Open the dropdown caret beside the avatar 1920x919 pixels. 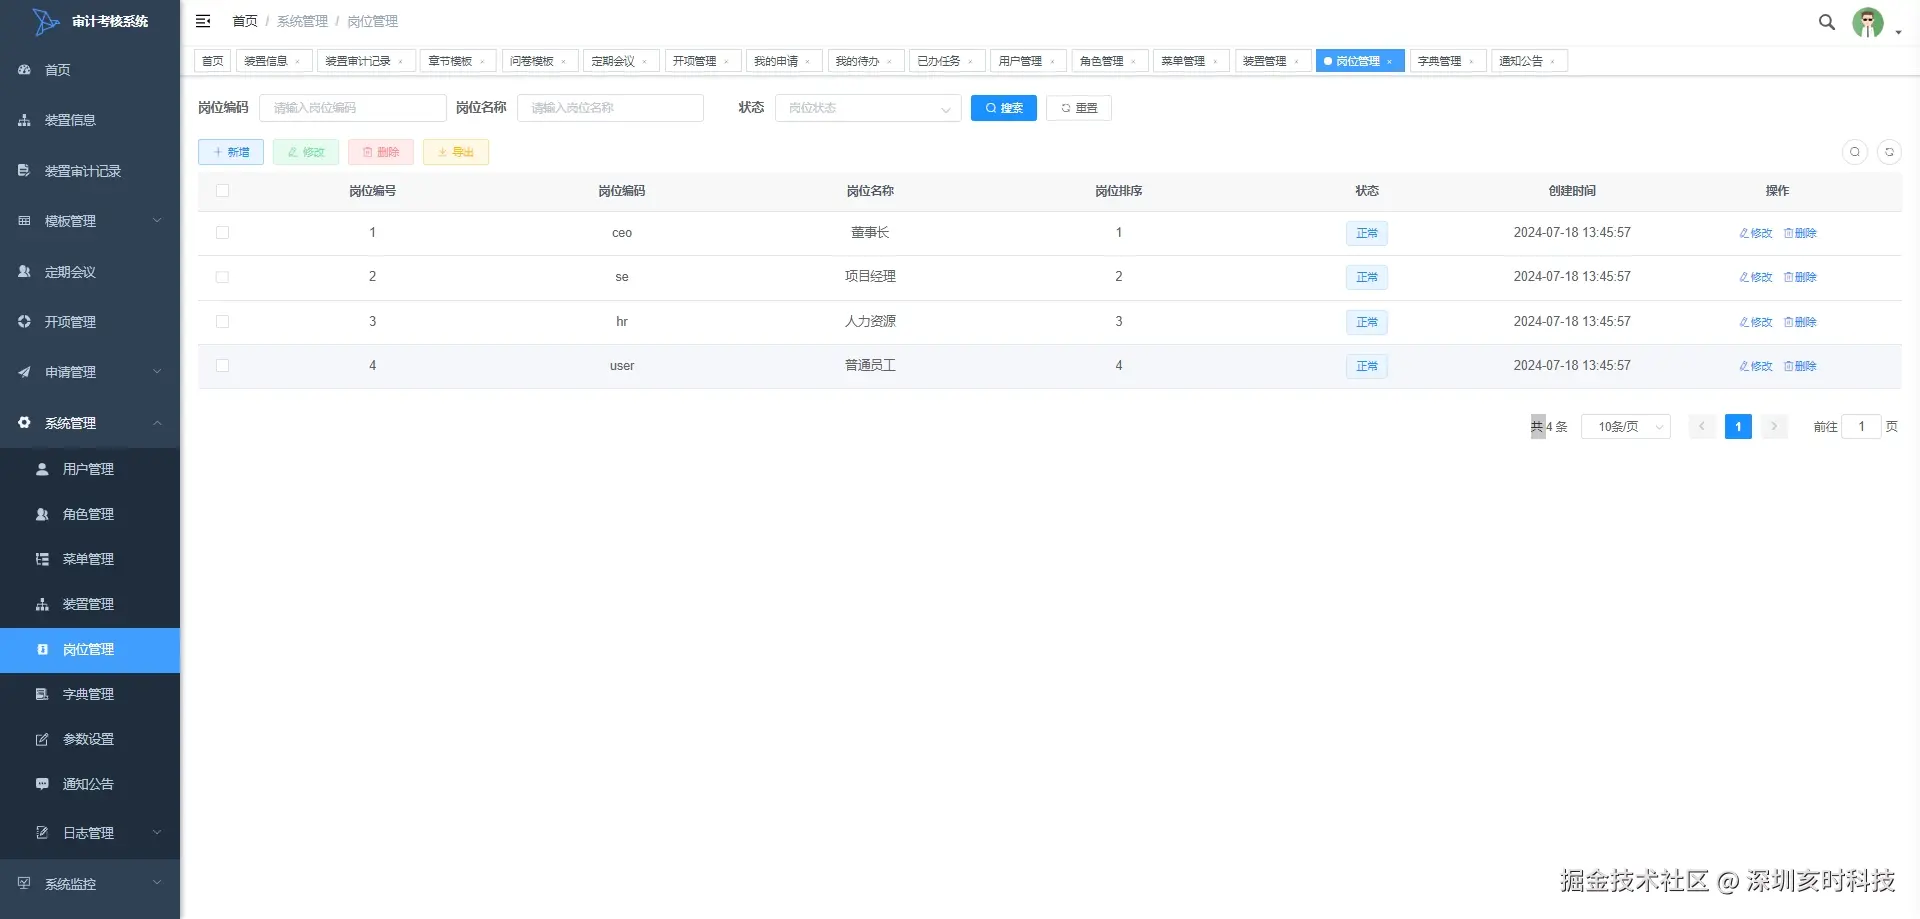[1898, 32]
